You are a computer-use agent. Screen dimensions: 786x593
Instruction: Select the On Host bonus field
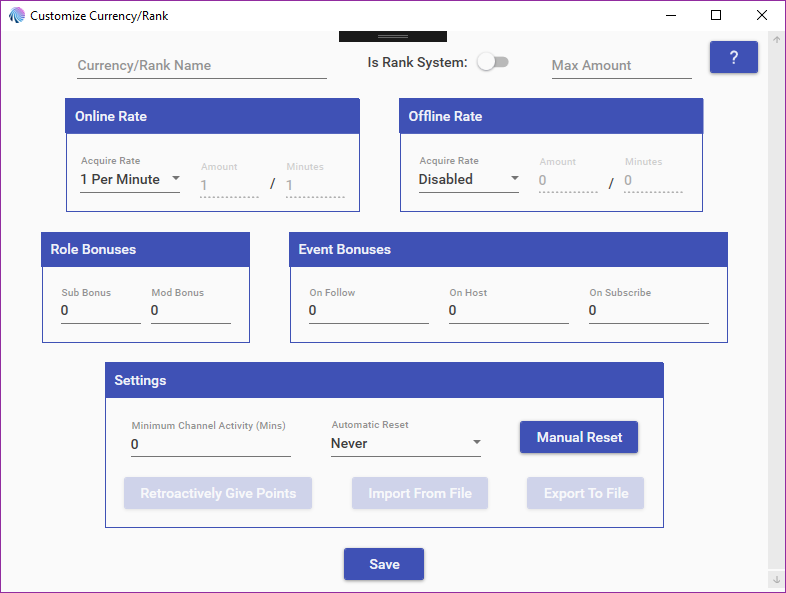[508, 311]
